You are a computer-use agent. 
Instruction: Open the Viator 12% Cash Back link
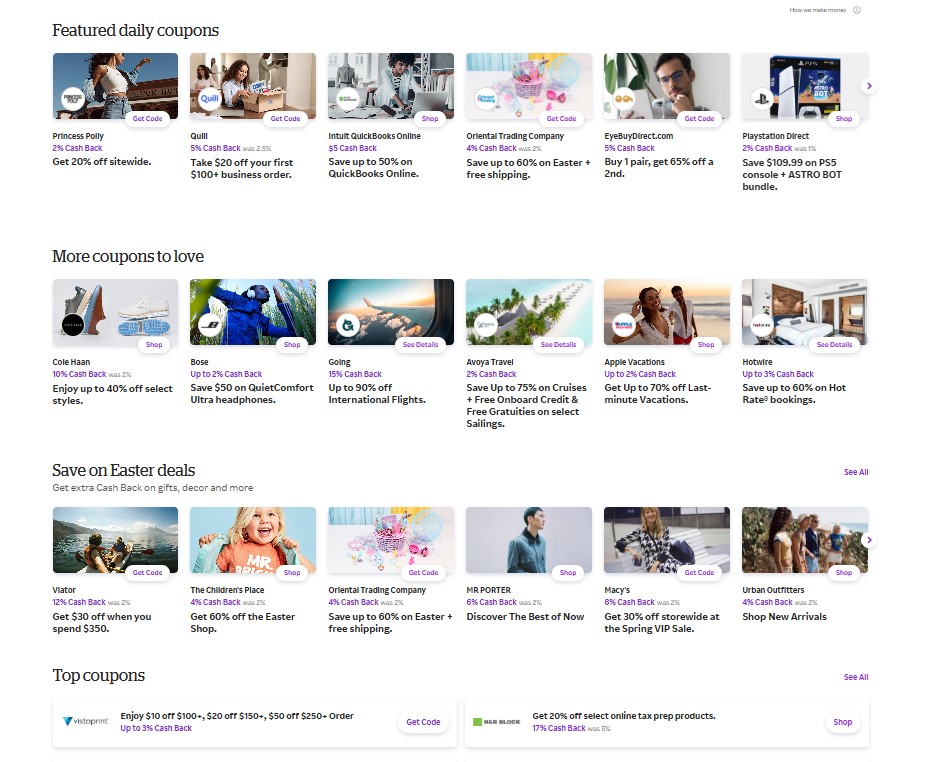pos(79,602)
